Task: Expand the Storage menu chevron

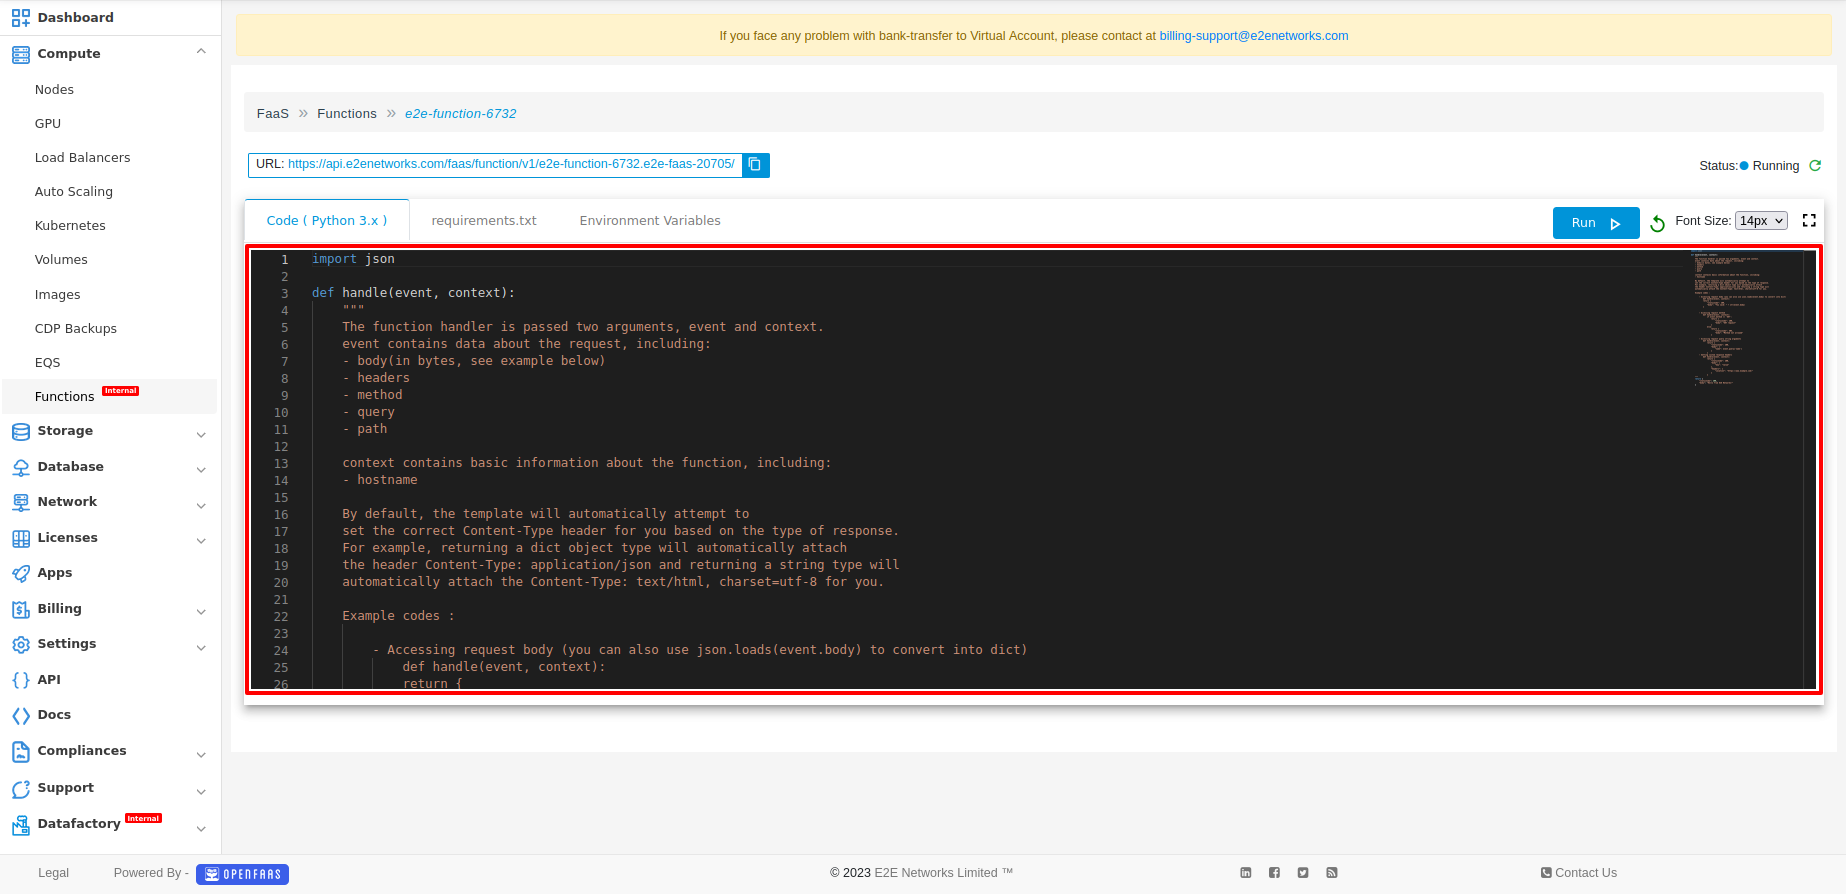Action: click(x=201, y=435)
